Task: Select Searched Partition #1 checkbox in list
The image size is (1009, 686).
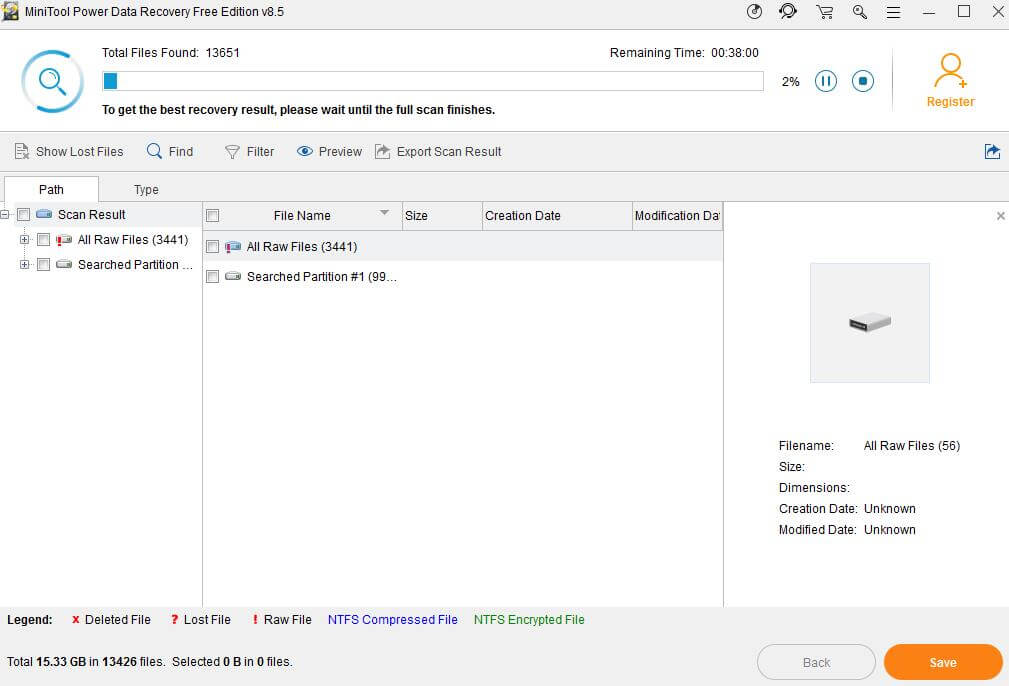Action: tap(212, 277)
